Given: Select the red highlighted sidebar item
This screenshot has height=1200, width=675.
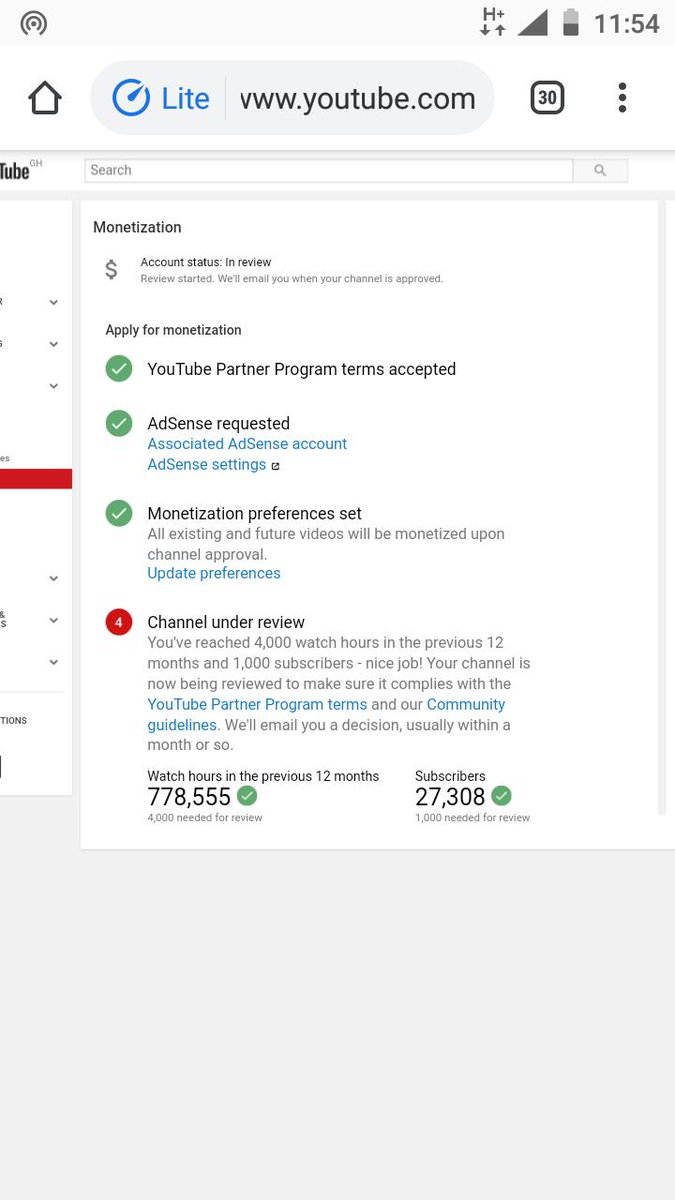Looking at the screenshot, I should pyautogui.click(x=36, y=479).
